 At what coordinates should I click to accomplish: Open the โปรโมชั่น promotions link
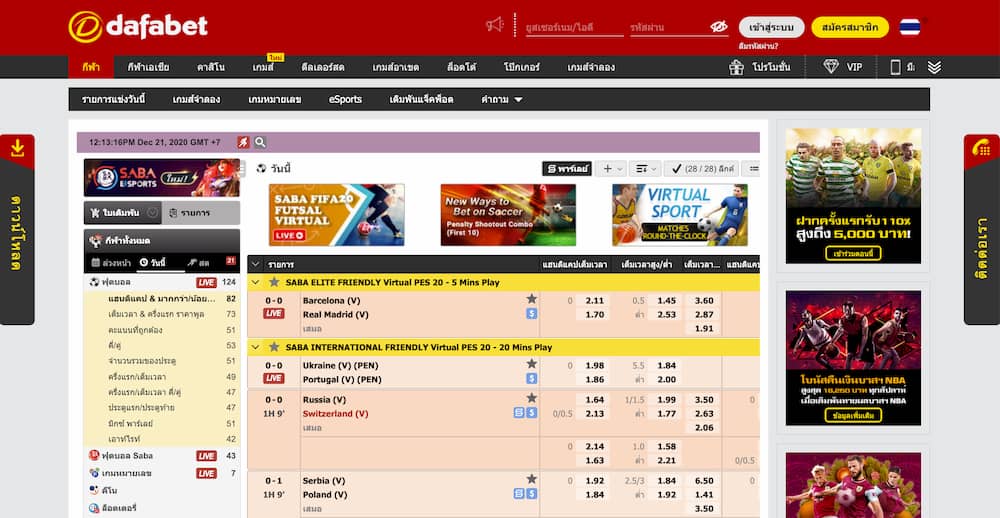tap(770, 67)
